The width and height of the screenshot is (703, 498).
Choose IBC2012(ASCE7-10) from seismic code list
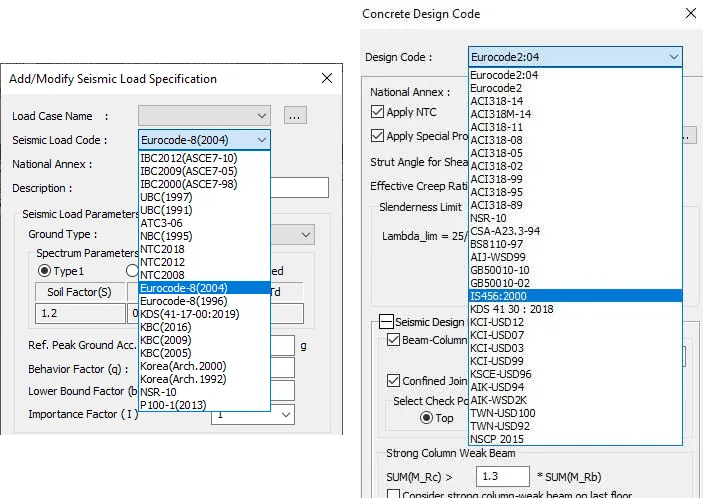[204, 158]
